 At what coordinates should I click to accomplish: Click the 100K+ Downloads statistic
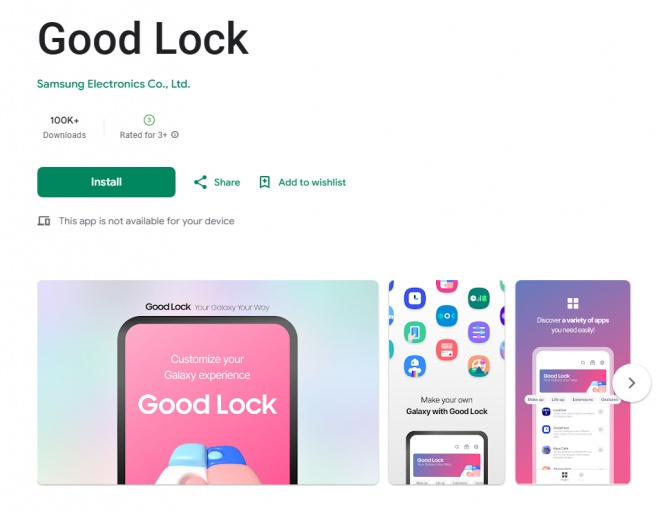(64, 127)
